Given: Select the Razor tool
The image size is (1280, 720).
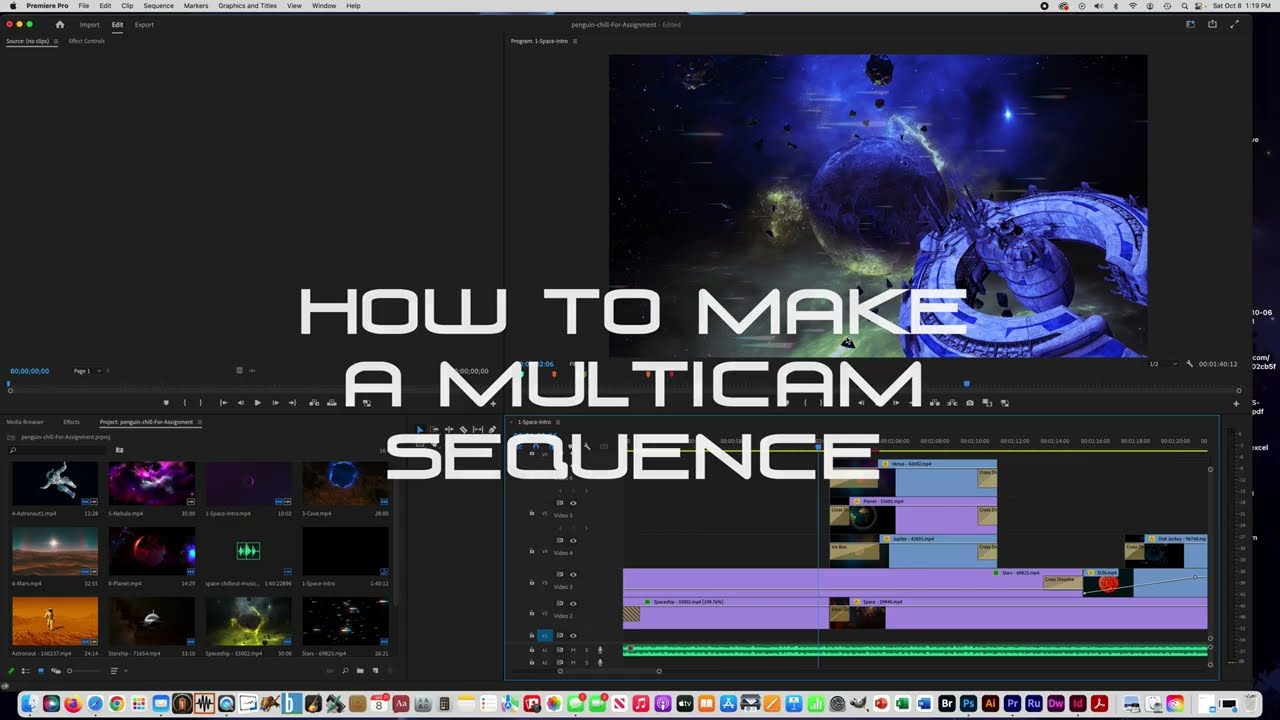Looking at the screenshot, I should click(x=463, y=429).
